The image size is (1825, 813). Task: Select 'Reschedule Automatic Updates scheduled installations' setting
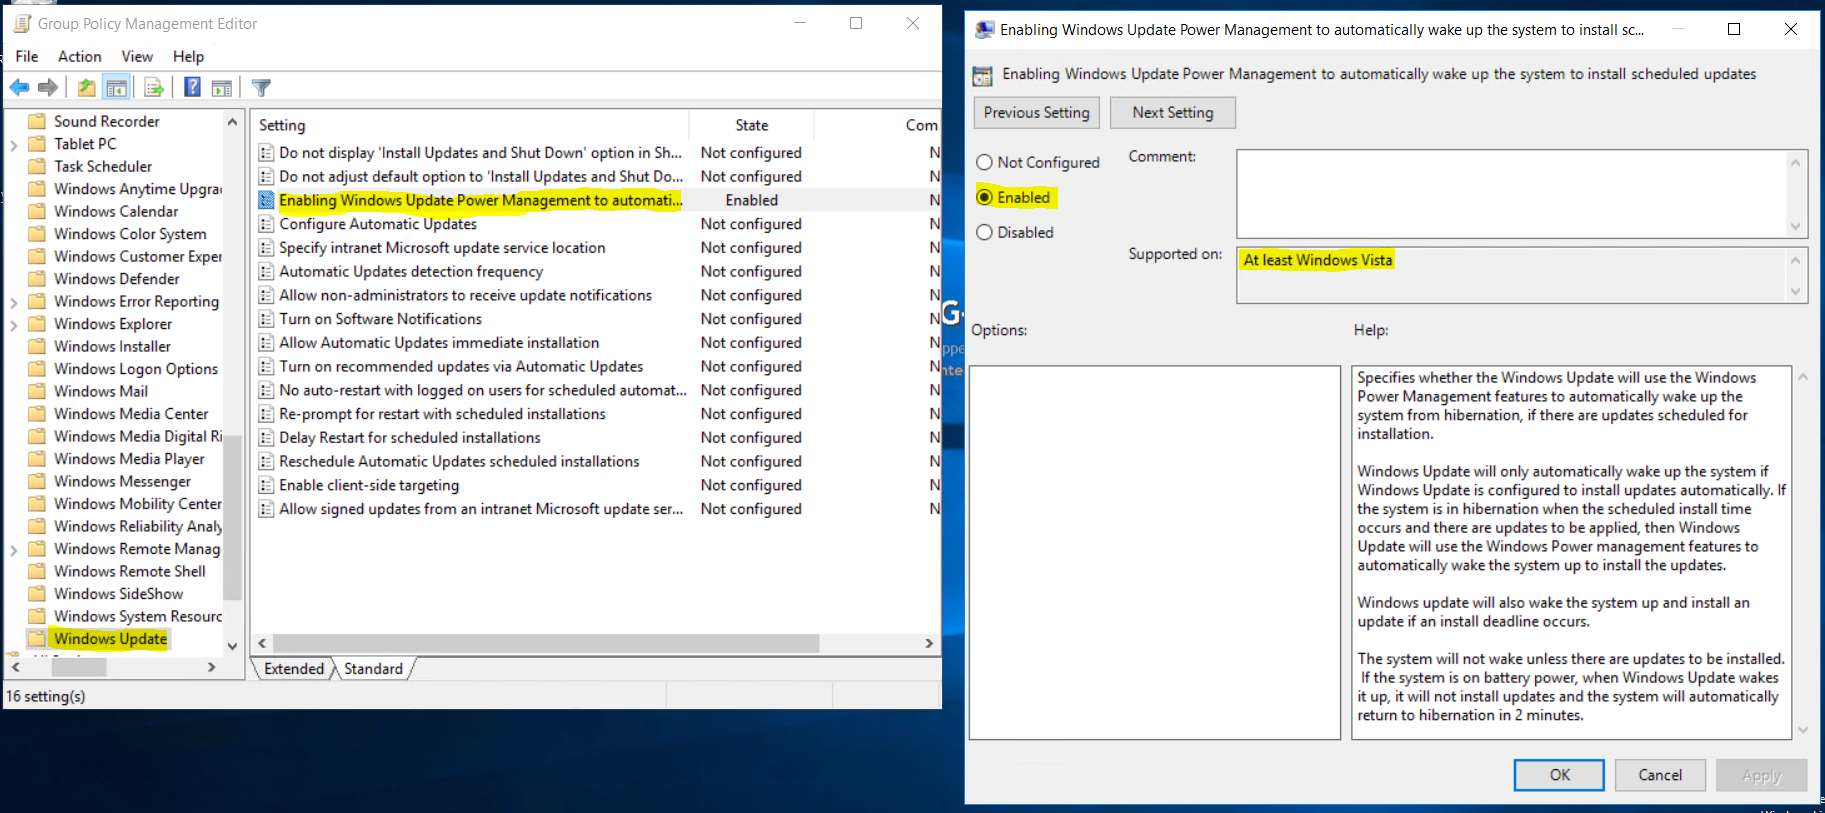click(x=459, y=462)
